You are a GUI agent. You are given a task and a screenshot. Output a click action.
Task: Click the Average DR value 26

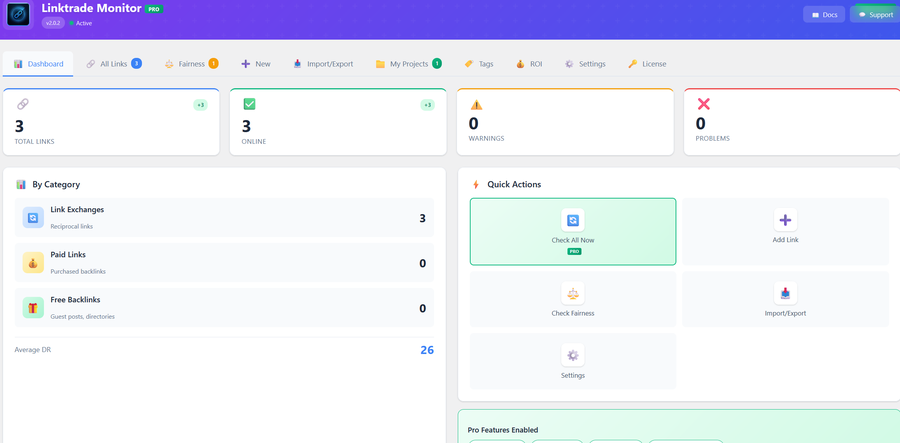click(x=427, y=350)
